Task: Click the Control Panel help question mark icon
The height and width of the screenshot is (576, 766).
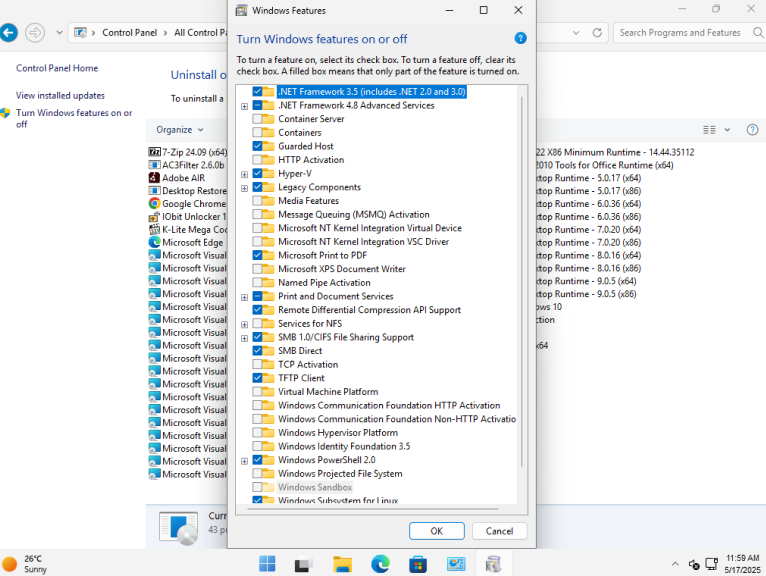Action: click(752, 129)
